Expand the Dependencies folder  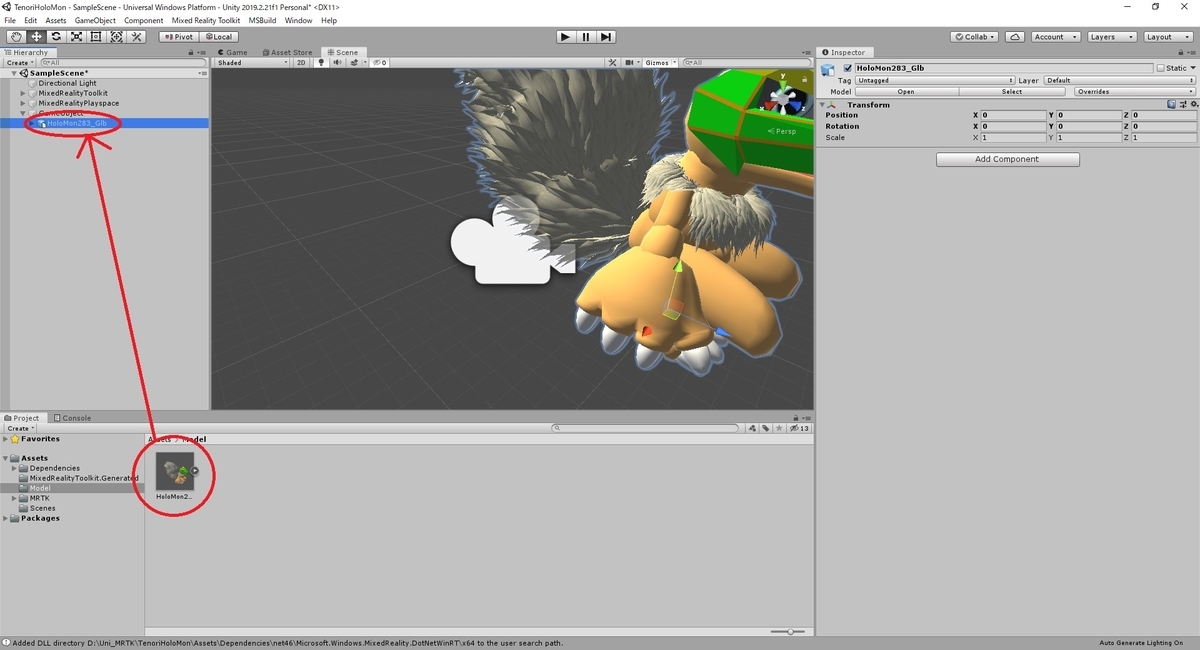15,468
